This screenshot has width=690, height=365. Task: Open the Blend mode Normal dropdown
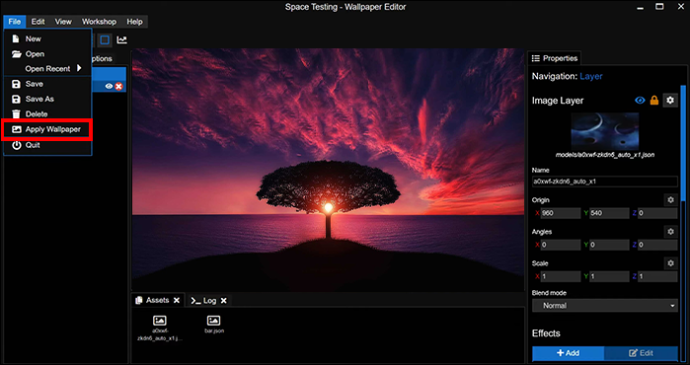pos(605,306)
